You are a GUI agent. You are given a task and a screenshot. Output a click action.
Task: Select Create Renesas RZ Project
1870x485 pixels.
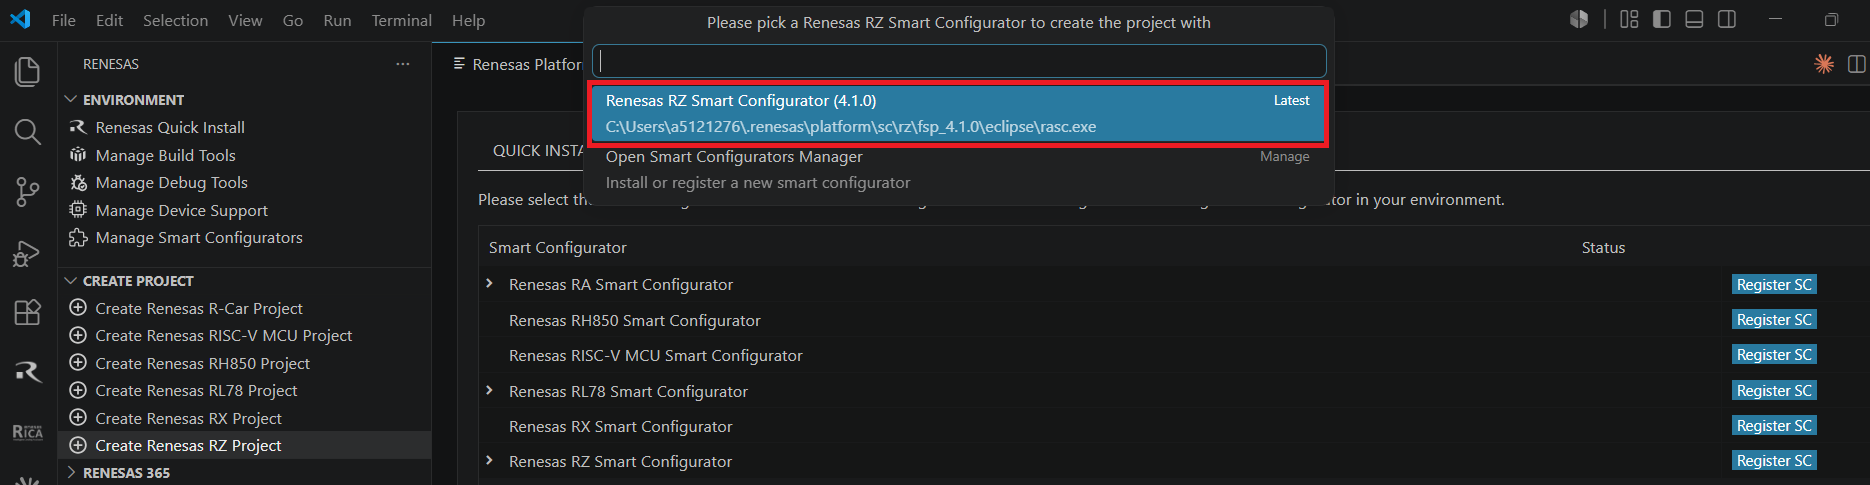click(245, 445)
